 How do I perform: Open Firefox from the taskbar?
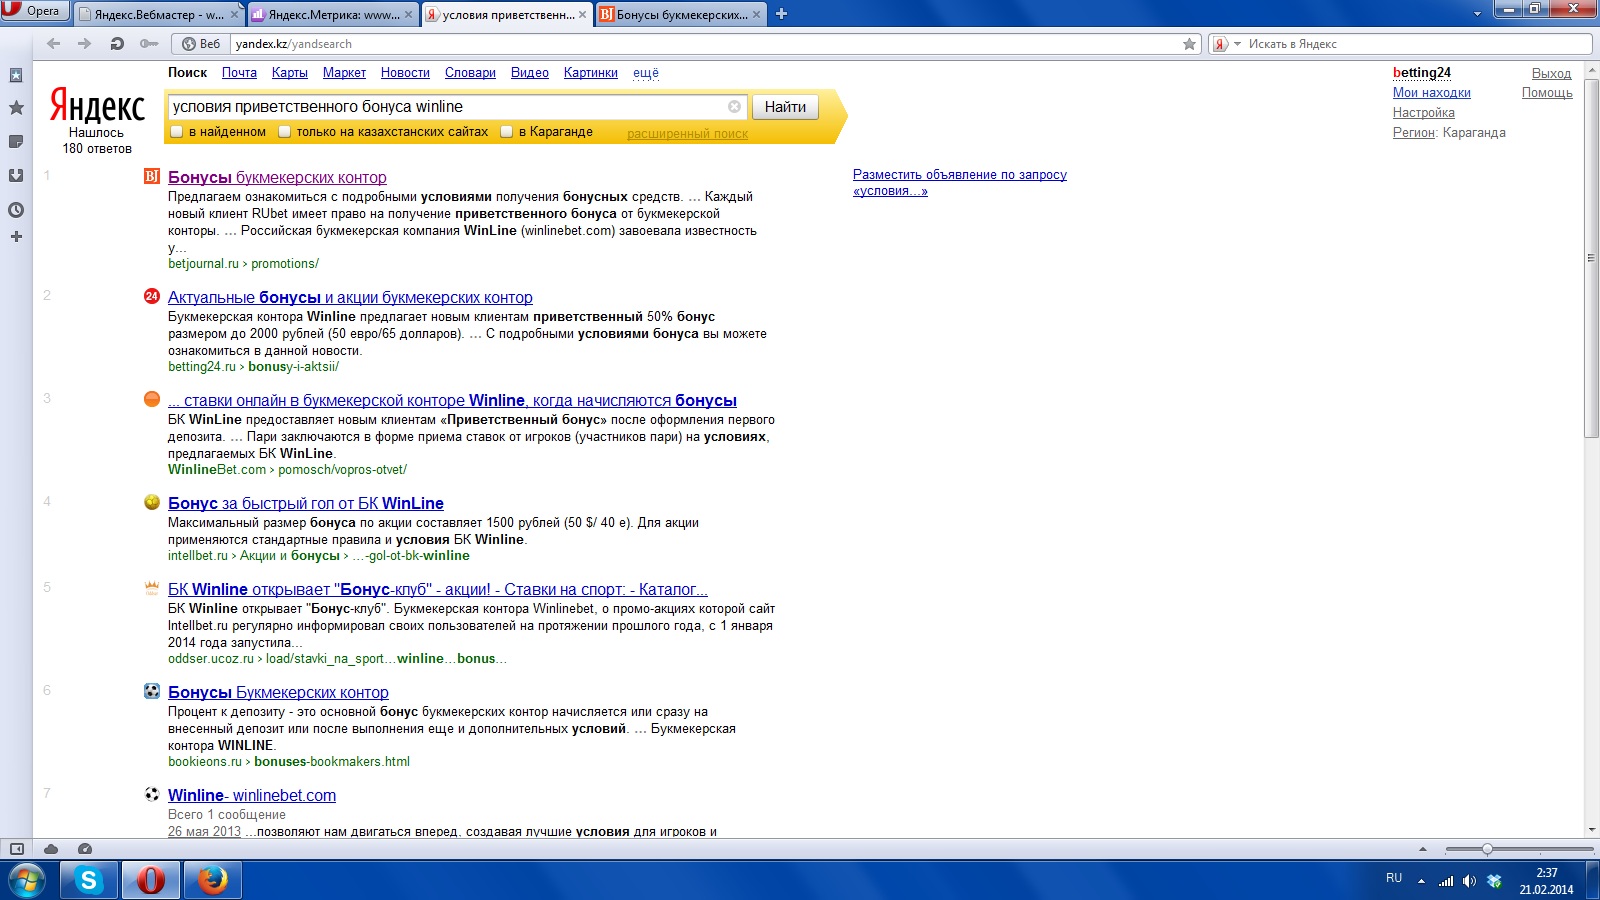pos(212,881)
